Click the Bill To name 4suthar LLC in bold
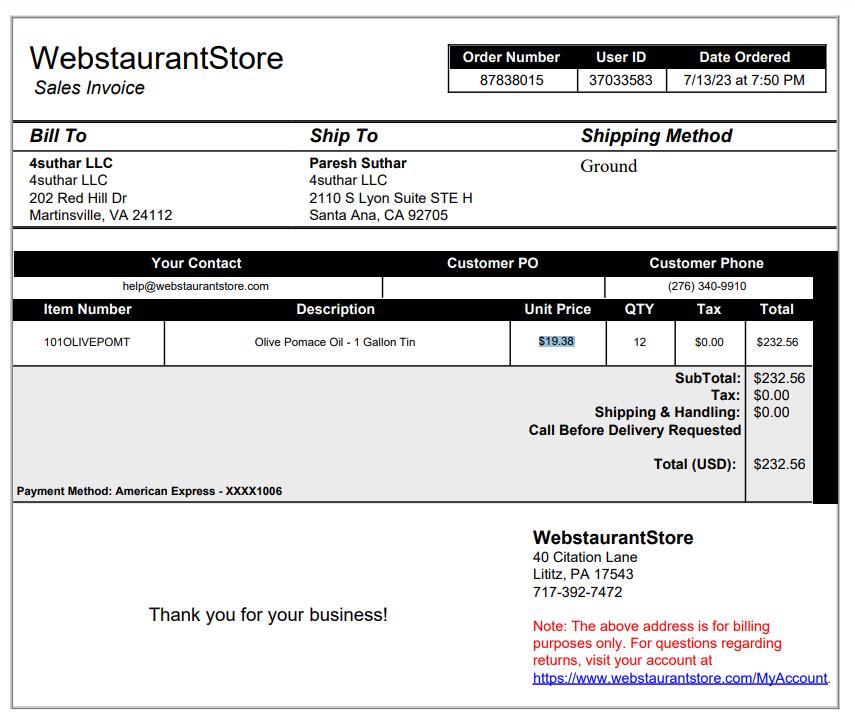This screenshot has height=728, width=855. click(71, 163)
